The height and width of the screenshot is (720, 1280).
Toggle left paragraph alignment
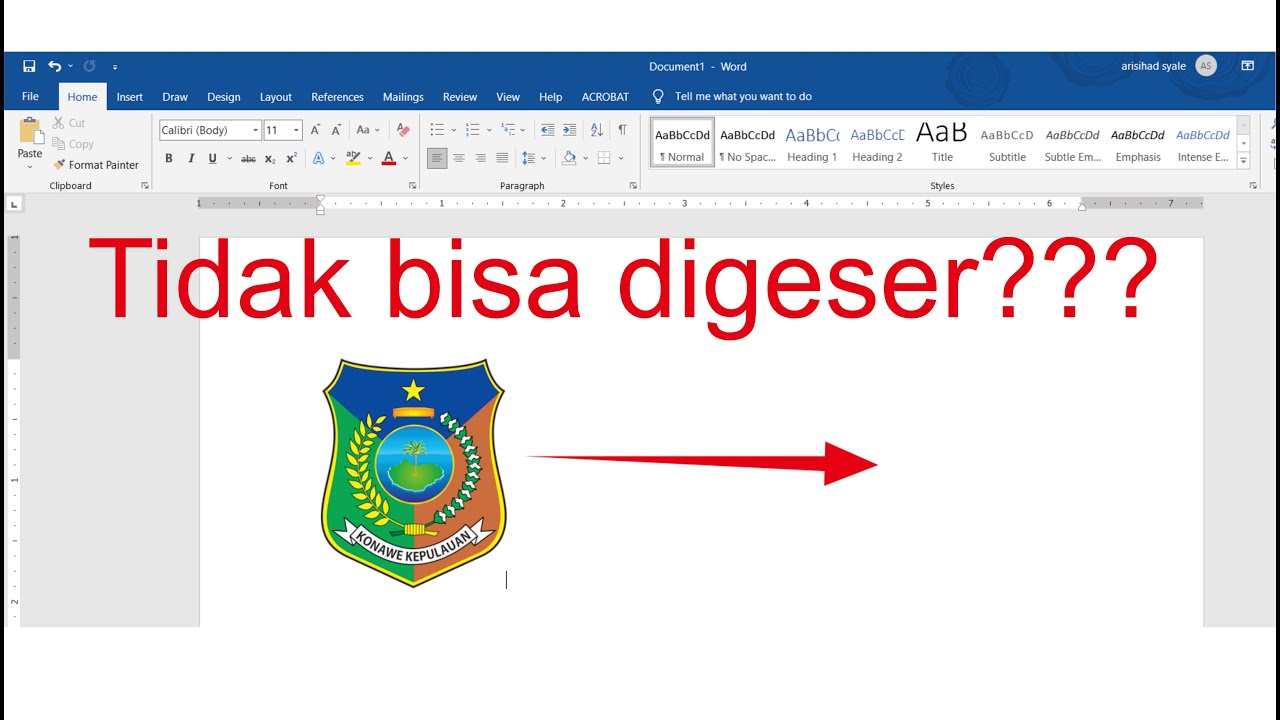pos(437,158)
